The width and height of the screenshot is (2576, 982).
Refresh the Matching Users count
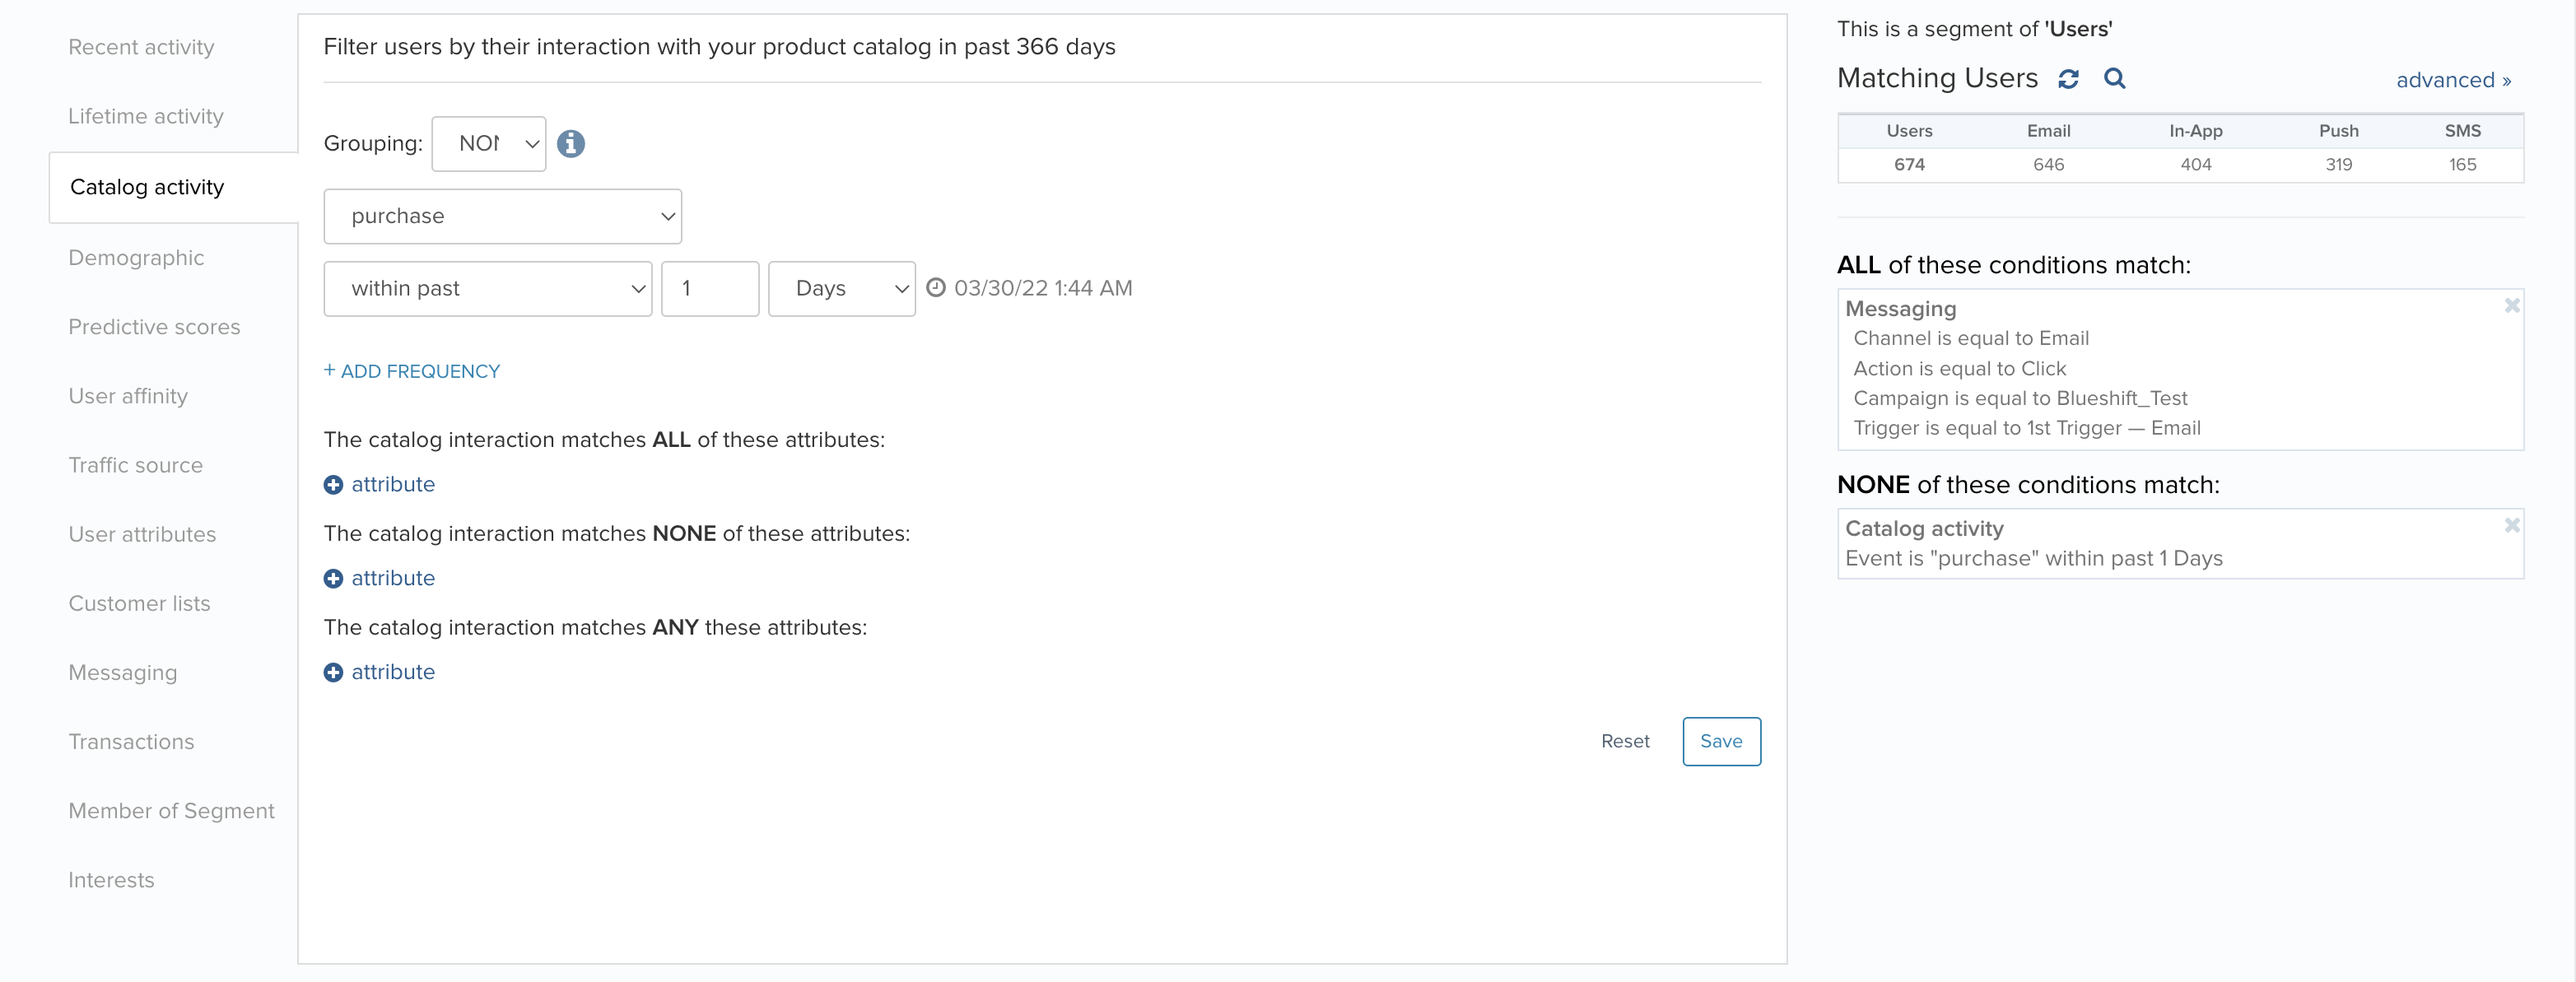pos(2068,79)
